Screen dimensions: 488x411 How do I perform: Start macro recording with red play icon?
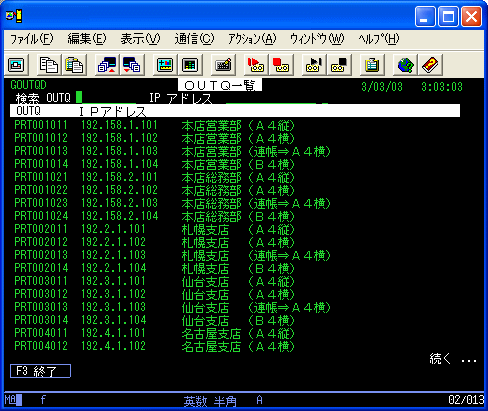[256, 65]
